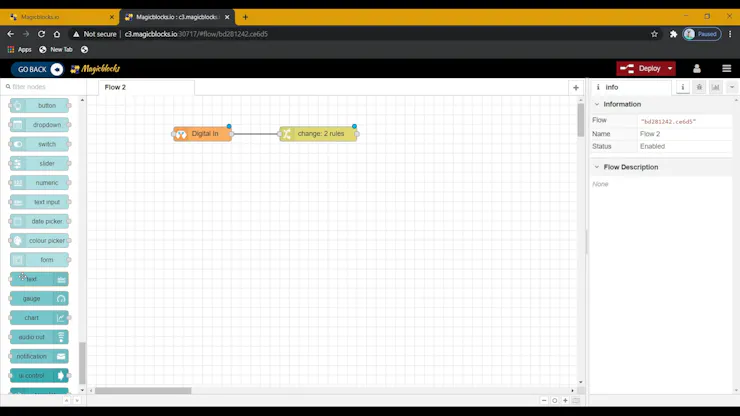Open the Deploy options dropdown arrow

pyautogui.click(x=670, y=68)
